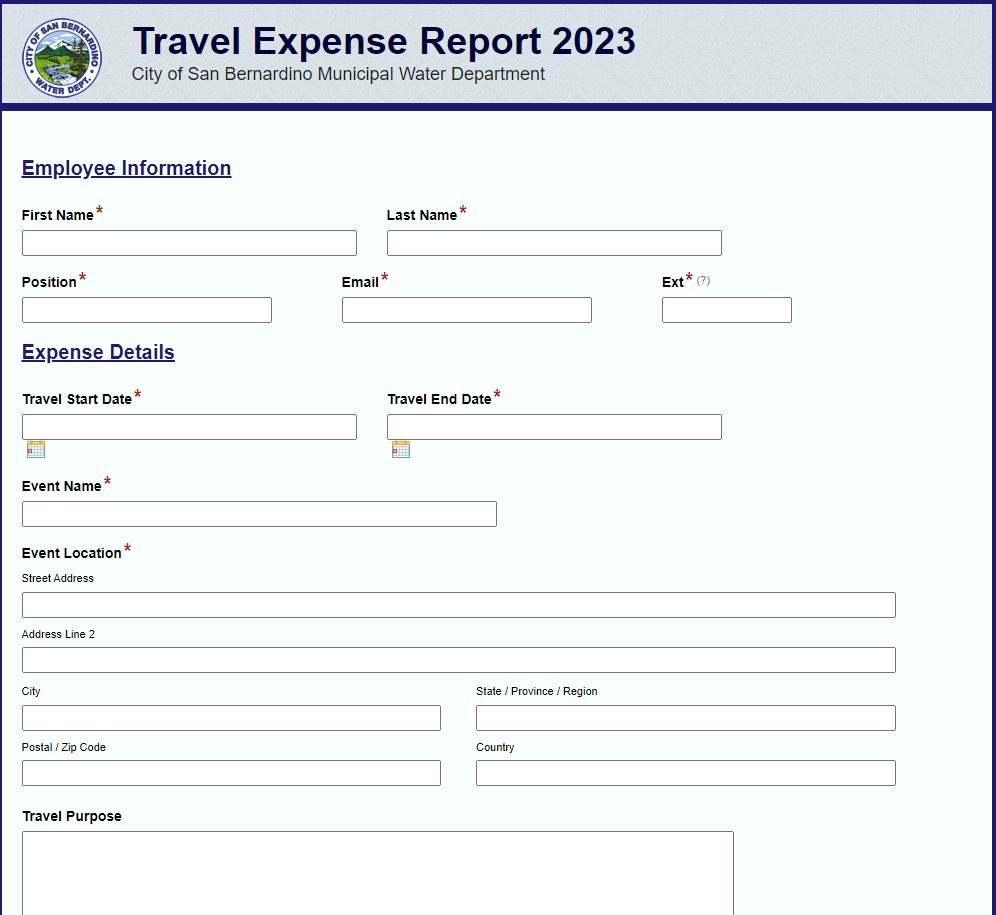Click the State / Province / Region field
Viewport: 996px width, 915px height.
click(x=684, y=717)
